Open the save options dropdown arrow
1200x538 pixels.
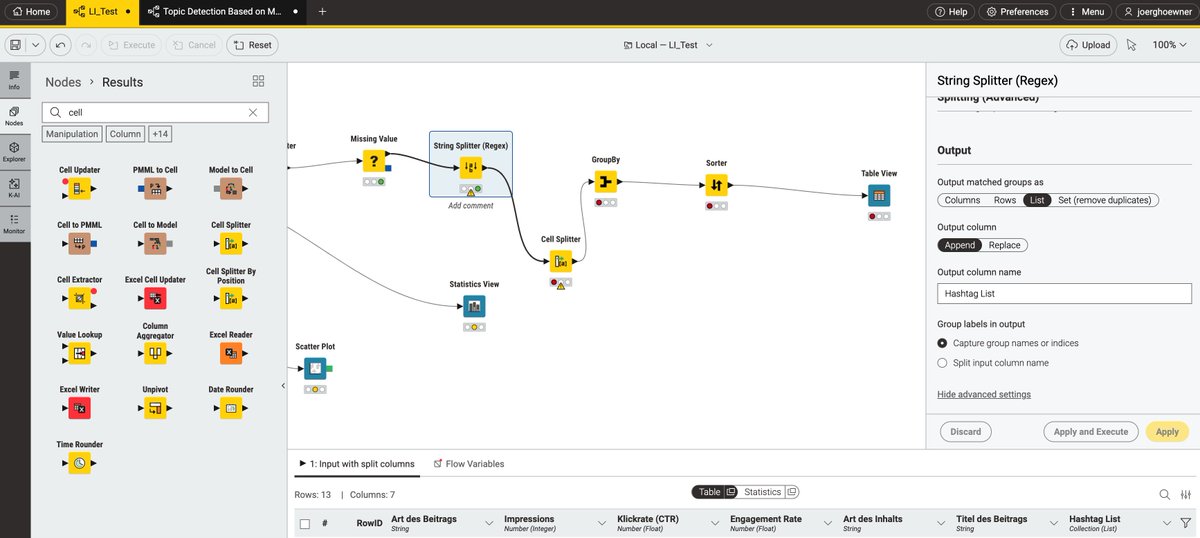37,45
